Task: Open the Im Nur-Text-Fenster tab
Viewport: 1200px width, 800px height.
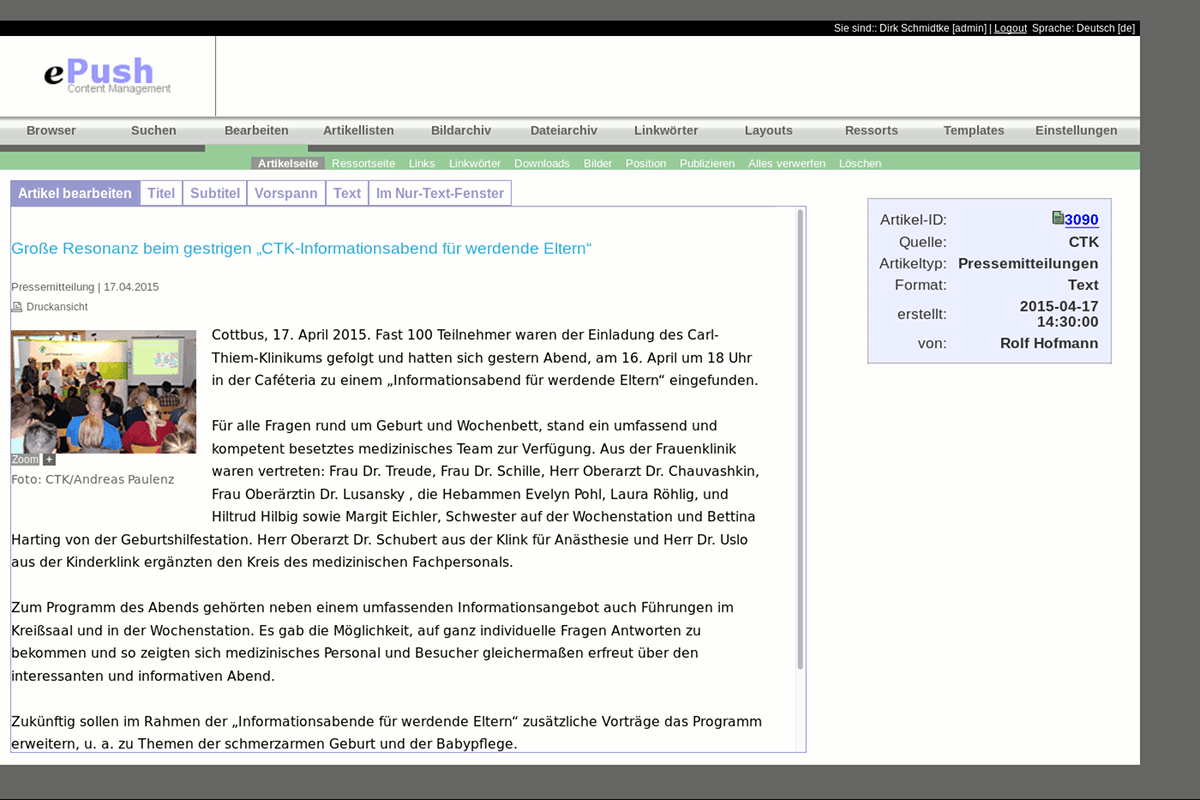Action: [x=440, y=193]
